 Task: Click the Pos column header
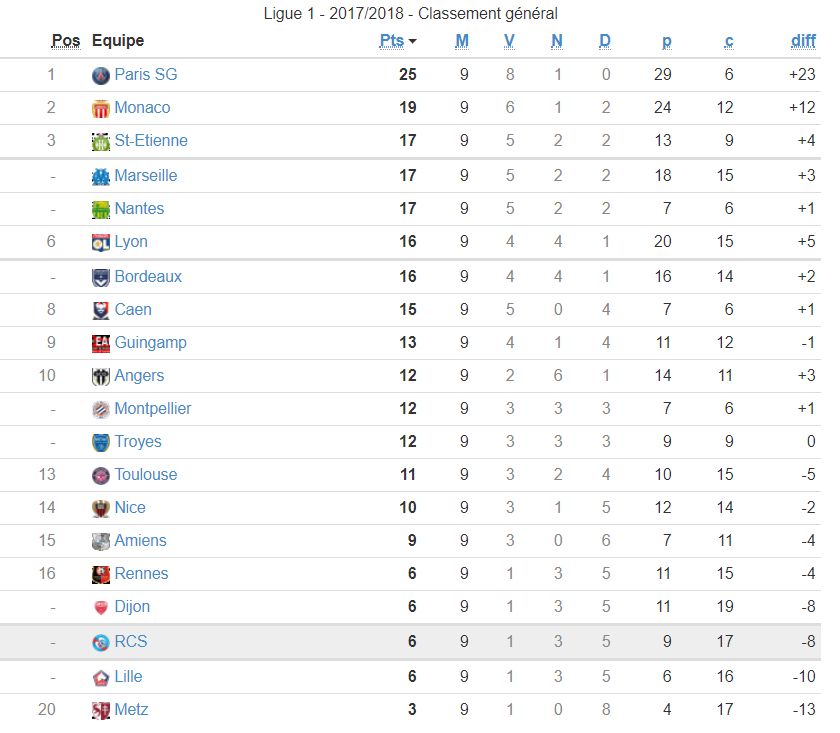click(66, 41)
